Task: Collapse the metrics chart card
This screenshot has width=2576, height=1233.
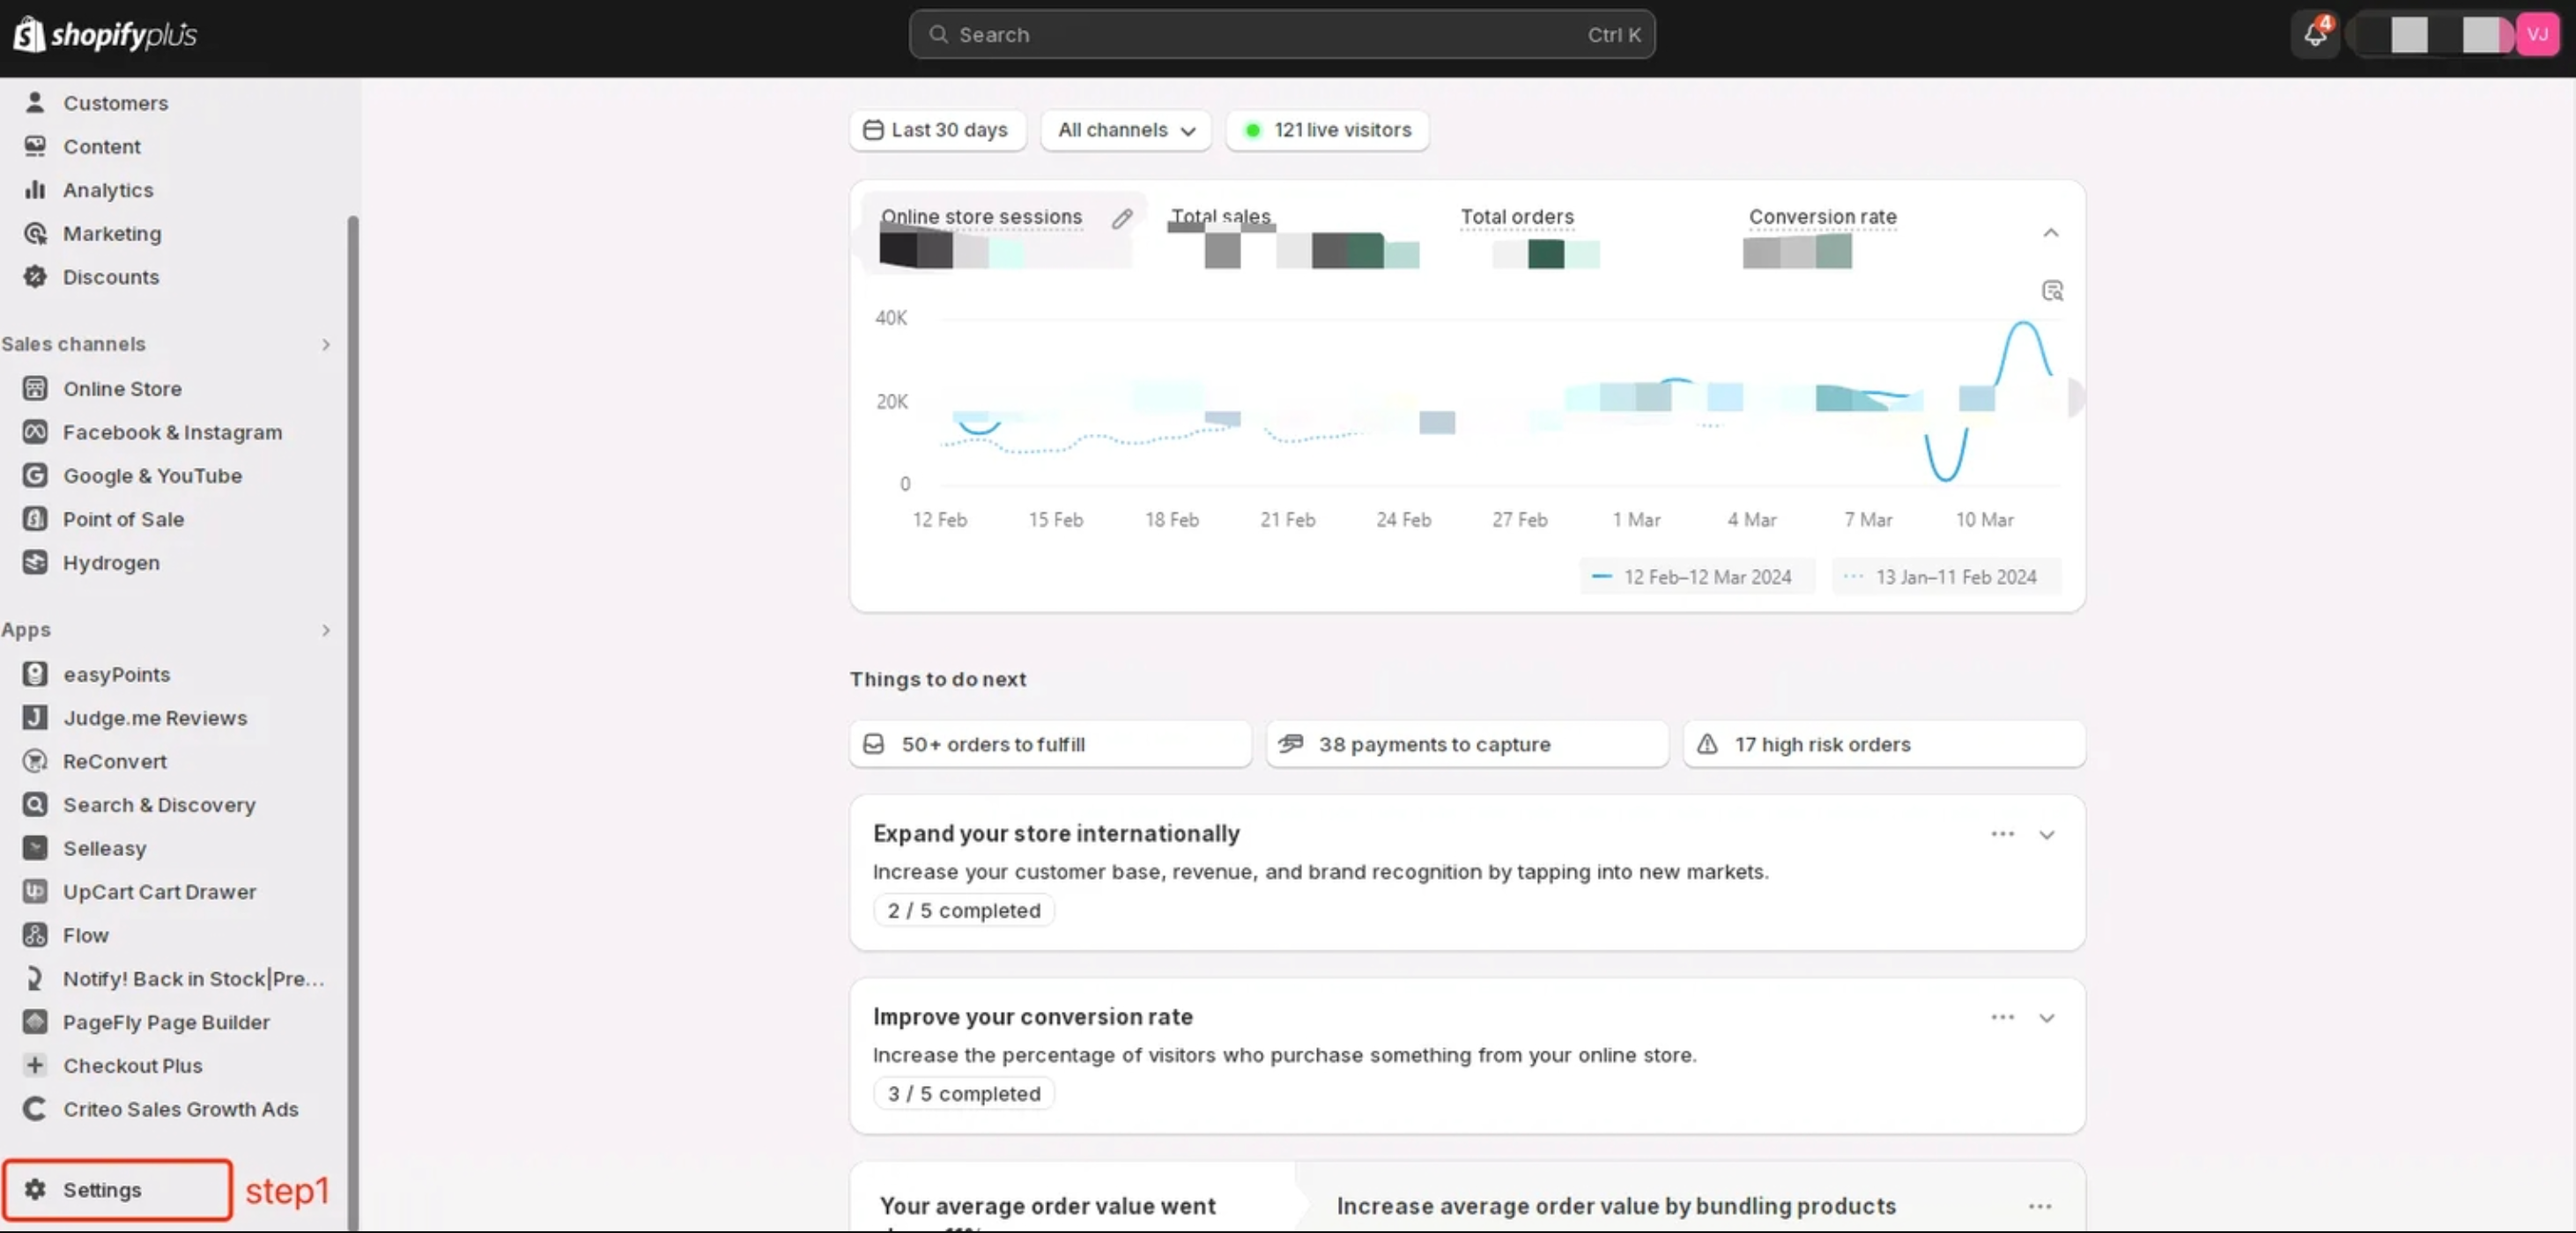Action: [2051, 233]
